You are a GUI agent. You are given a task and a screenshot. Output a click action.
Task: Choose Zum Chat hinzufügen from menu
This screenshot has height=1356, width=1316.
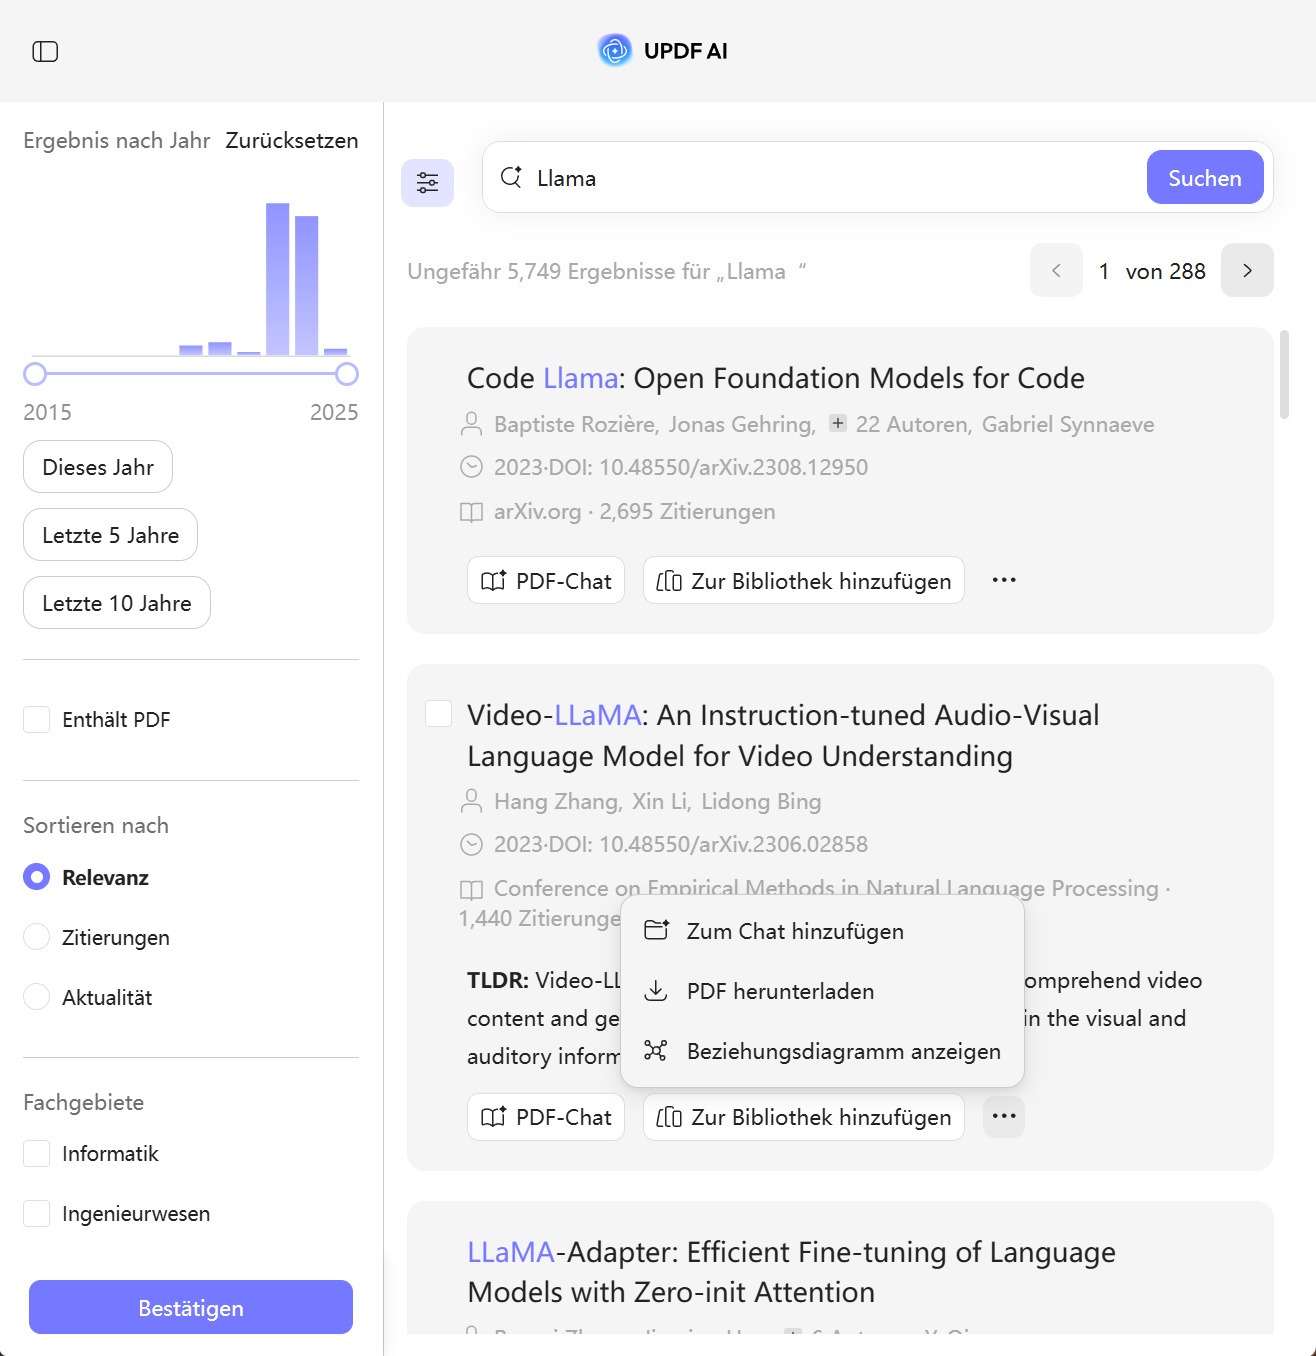[795, 931]
